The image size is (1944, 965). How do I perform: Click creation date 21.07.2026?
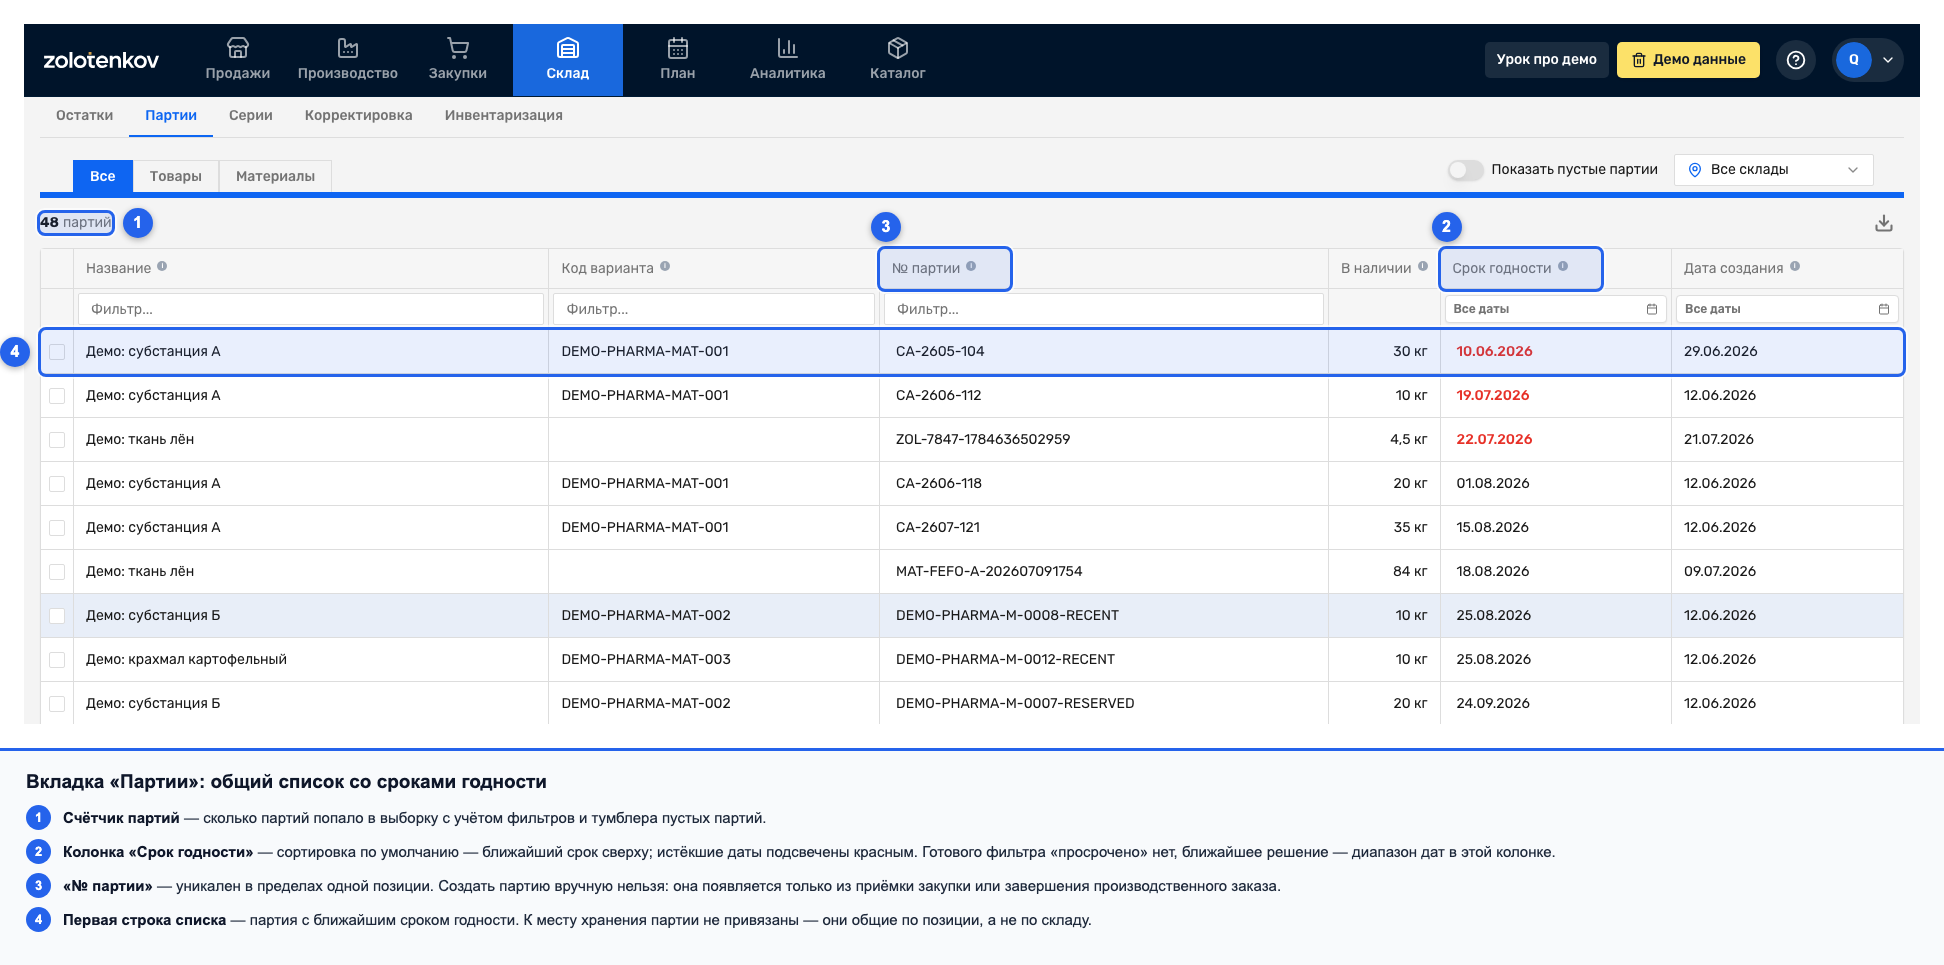[1718, 440]
